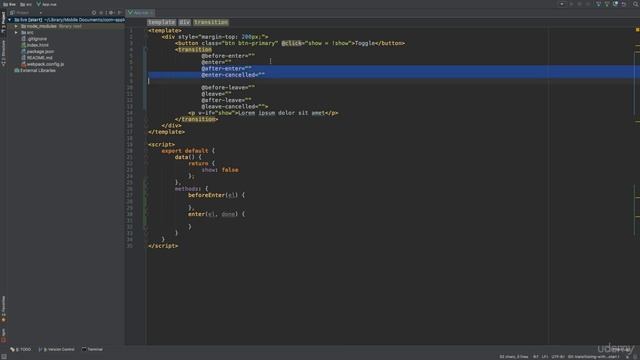The width and height of the screenshot is (640, 360).
Task: Expand the node_modules folder
Action: pyautogui.click(x=16, y=26)
